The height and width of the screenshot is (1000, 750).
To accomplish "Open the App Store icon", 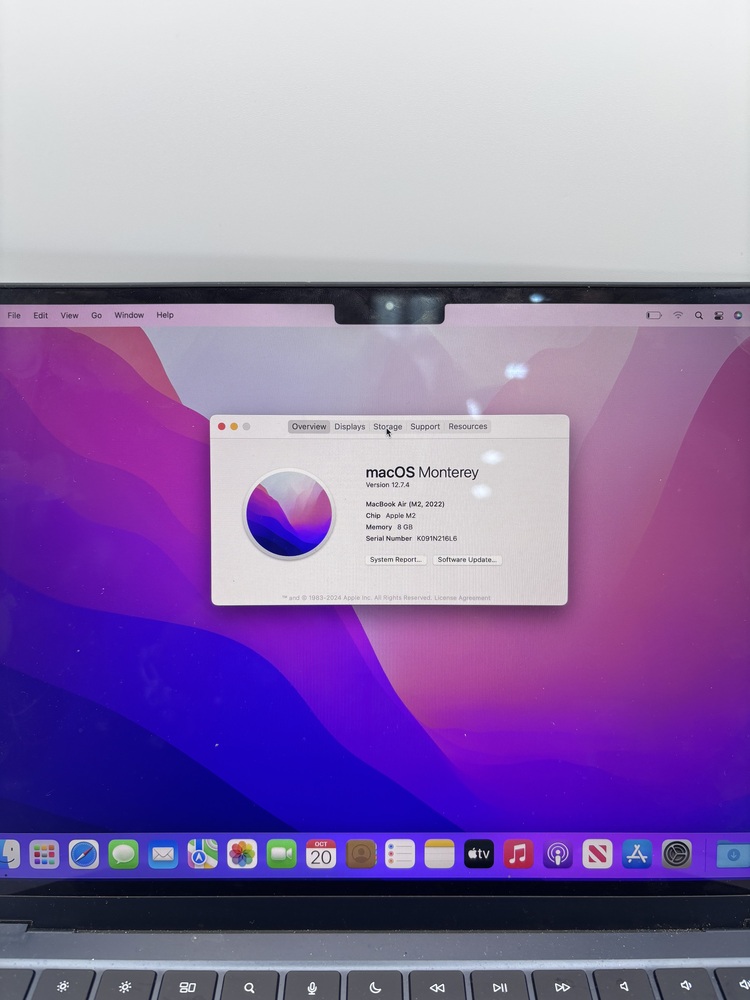I will click(x=637, y=854).
